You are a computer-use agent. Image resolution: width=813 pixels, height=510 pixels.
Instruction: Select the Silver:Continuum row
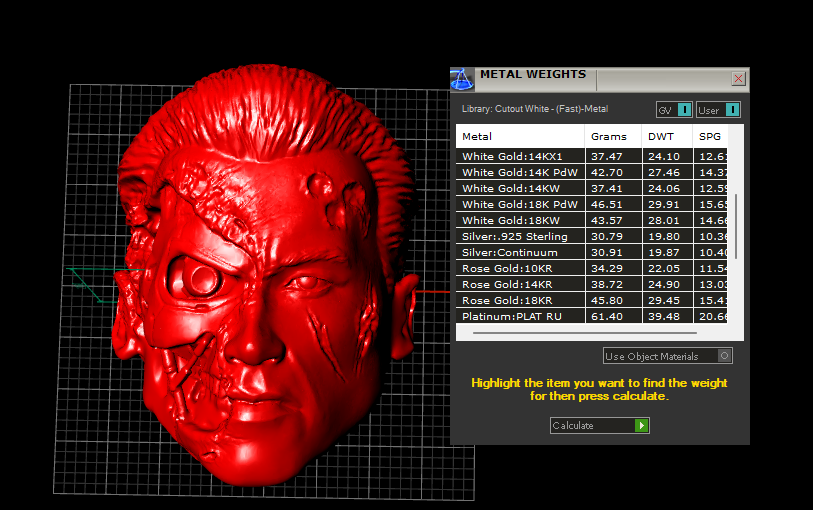(592, 253)
